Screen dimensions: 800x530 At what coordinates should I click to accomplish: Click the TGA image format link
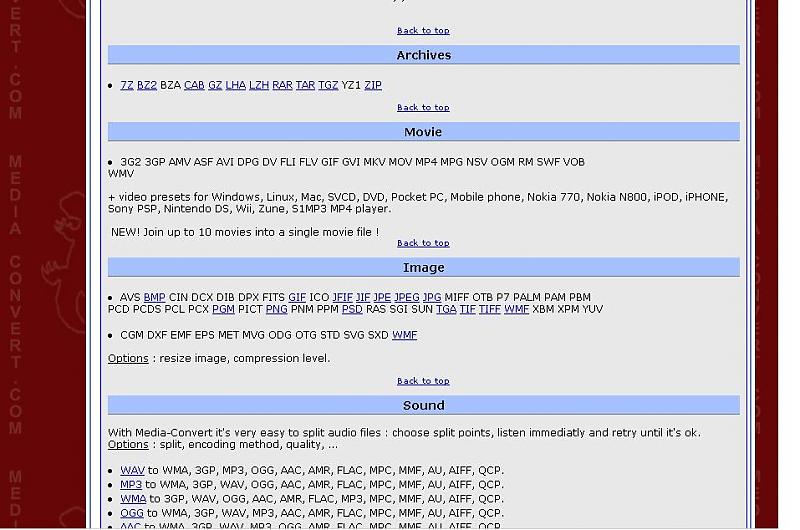click(445, 310)
